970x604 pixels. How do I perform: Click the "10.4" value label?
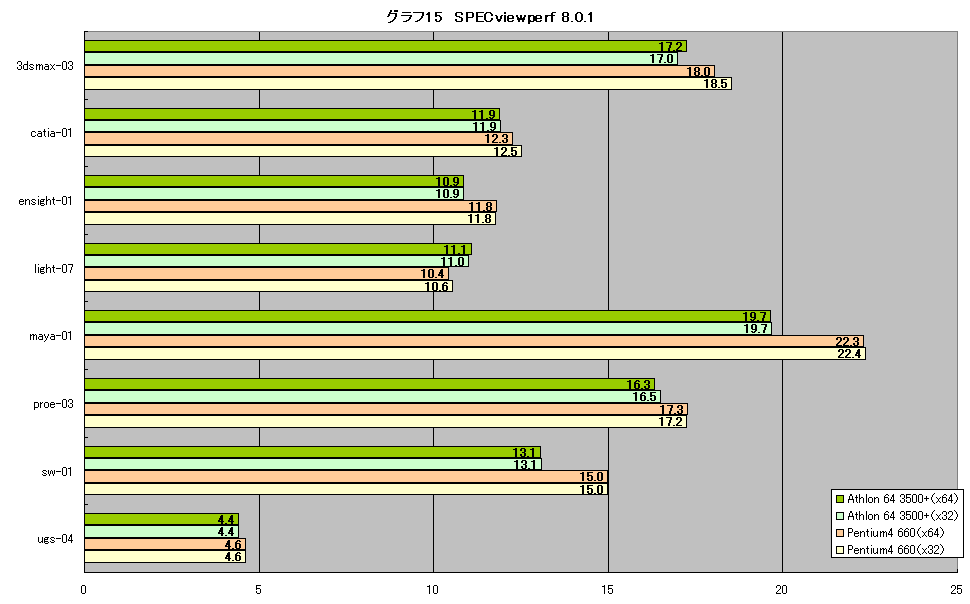pyautogui.click(x=432, y=274)
